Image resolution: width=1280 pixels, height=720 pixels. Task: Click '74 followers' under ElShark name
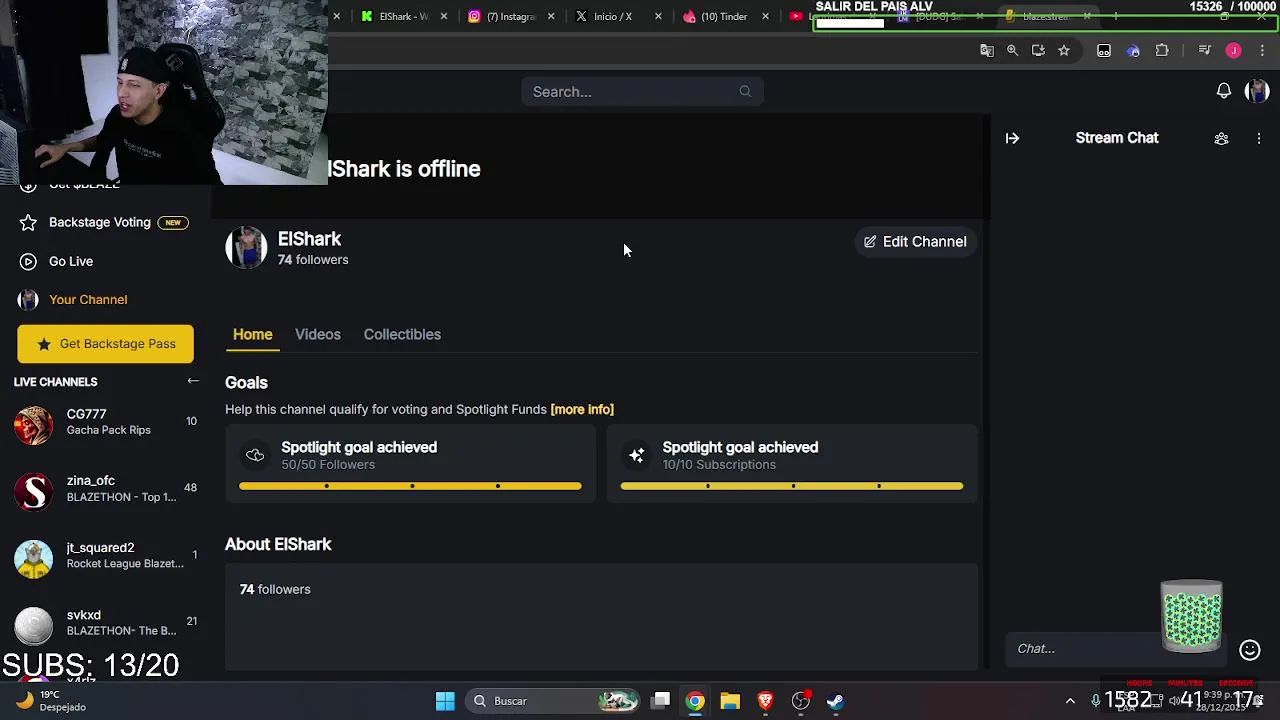(313, 260)
